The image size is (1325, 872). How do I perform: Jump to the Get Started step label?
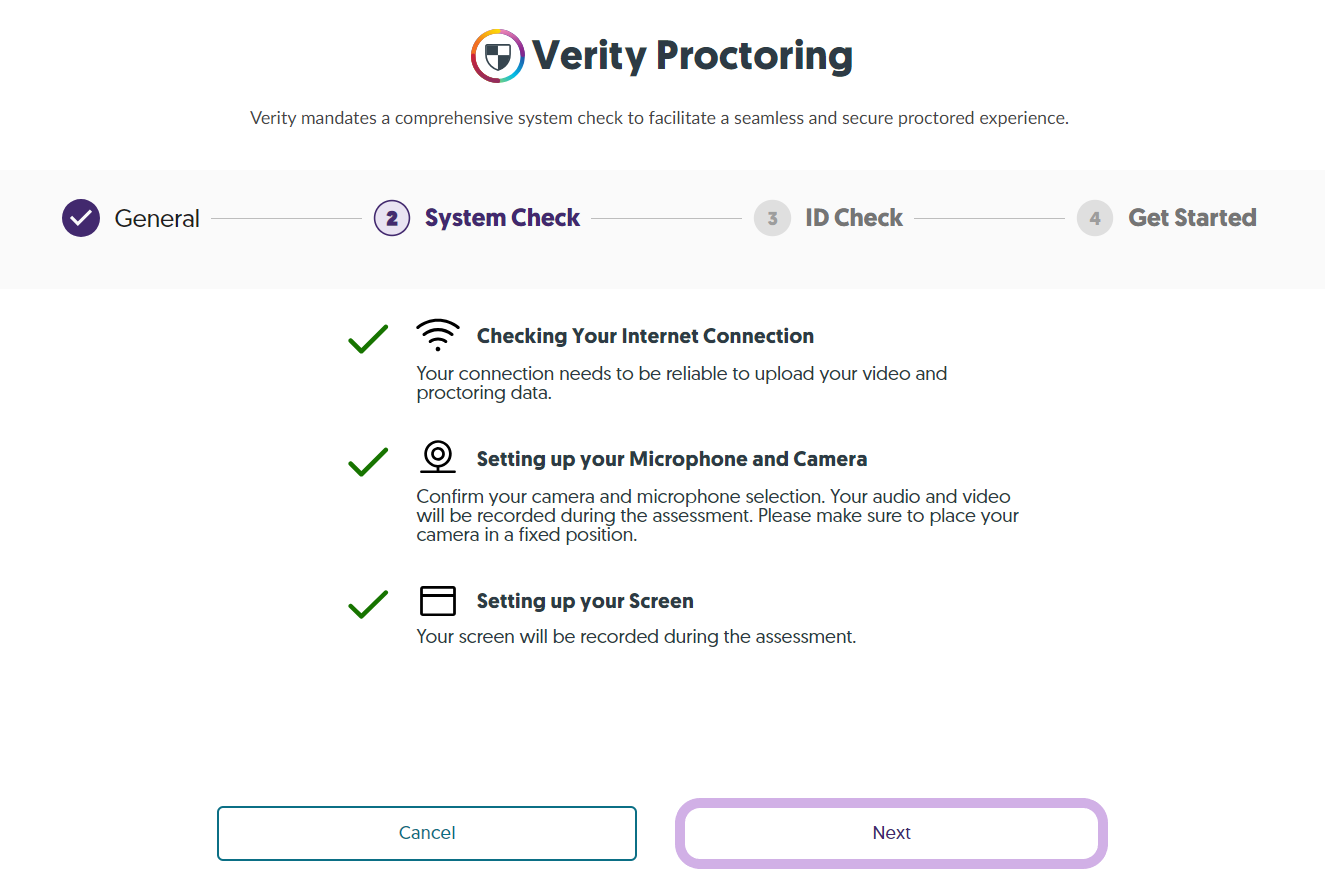point(1192,218)
